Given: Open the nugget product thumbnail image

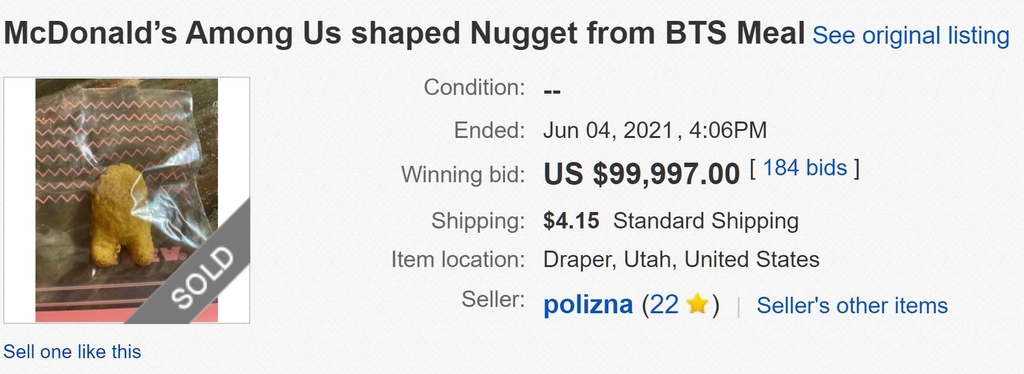Looking at the screenshot, I should [x=127, y=200].
